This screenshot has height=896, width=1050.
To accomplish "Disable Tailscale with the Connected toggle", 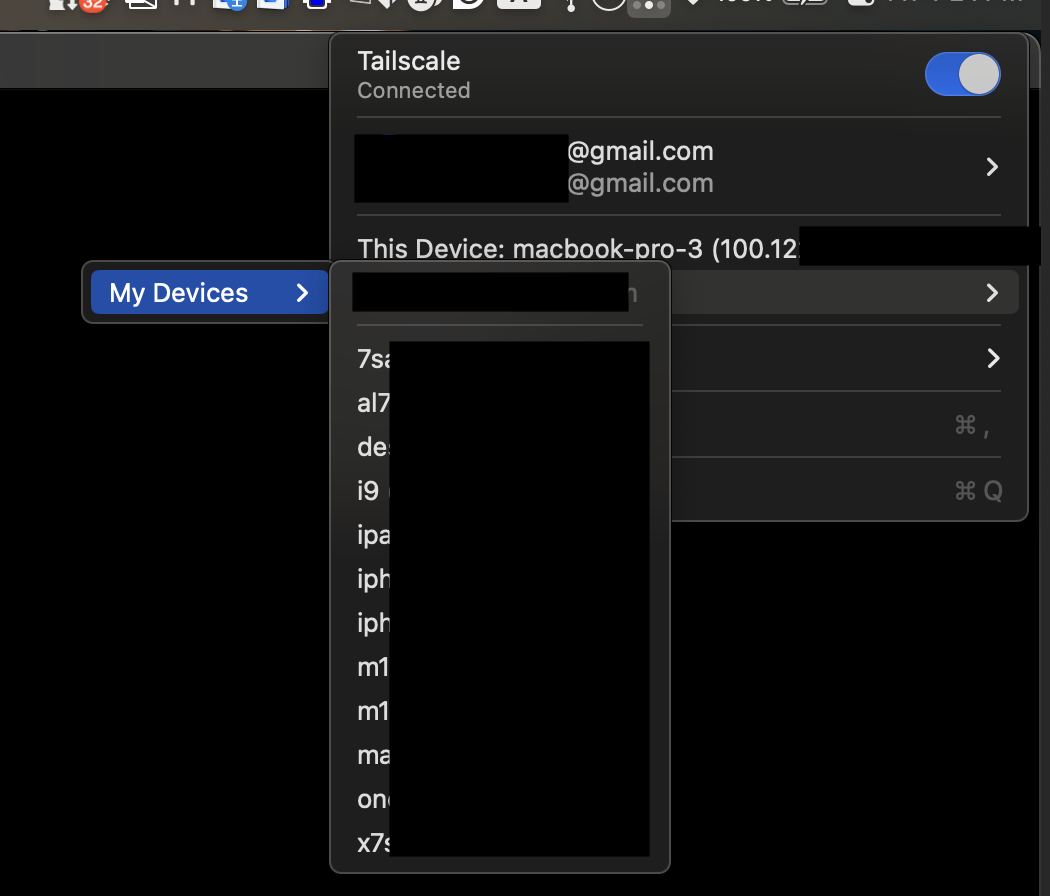I will point(962,74).
